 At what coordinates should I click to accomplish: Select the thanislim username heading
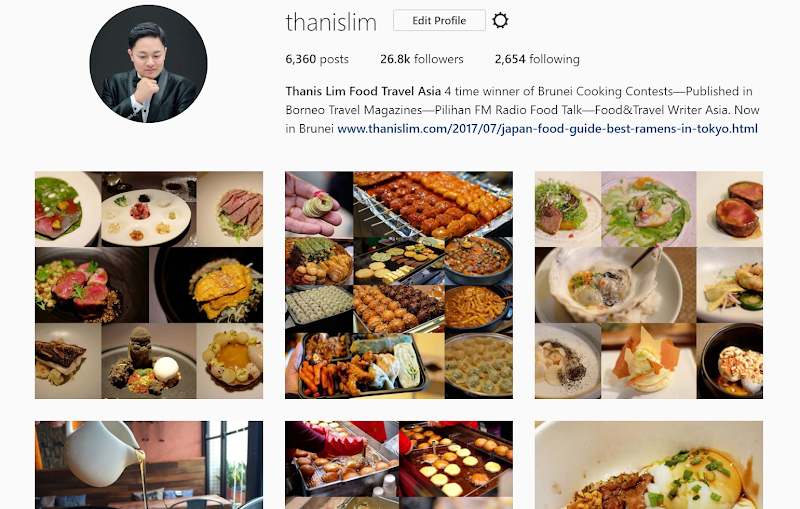point(331,22)
